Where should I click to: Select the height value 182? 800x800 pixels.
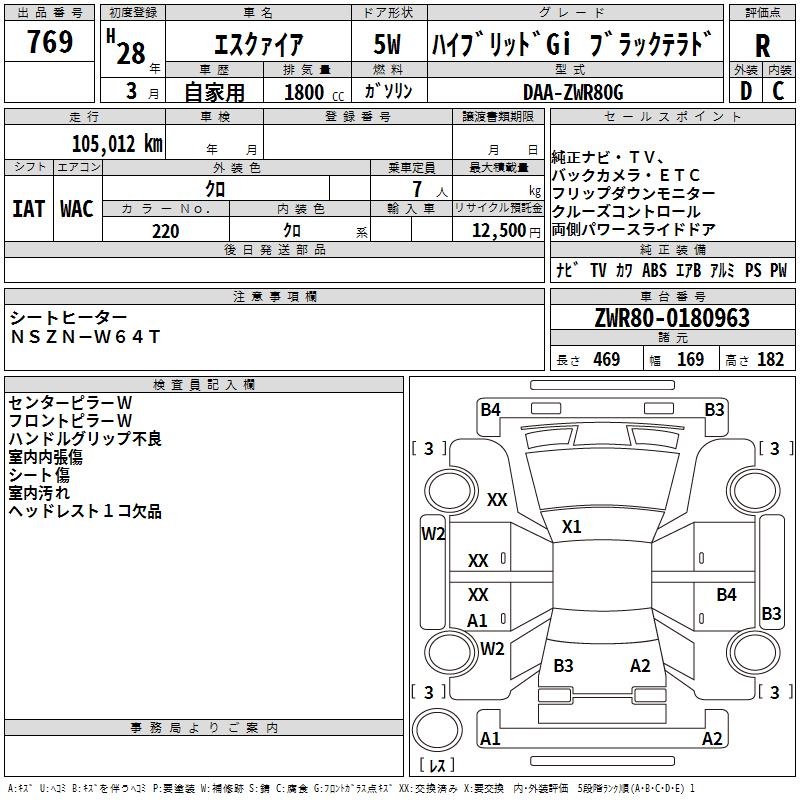click(770, 360)
